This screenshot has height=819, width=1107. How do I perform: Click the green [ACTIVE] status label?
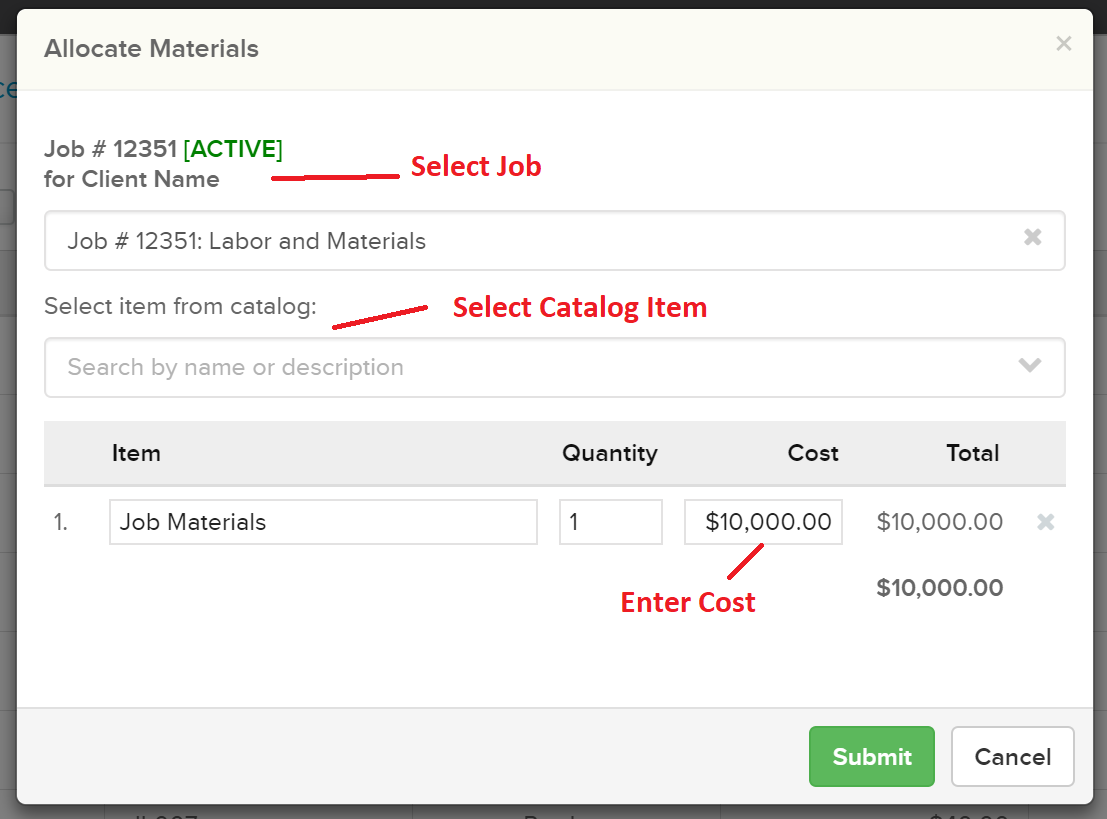[233, 149]
